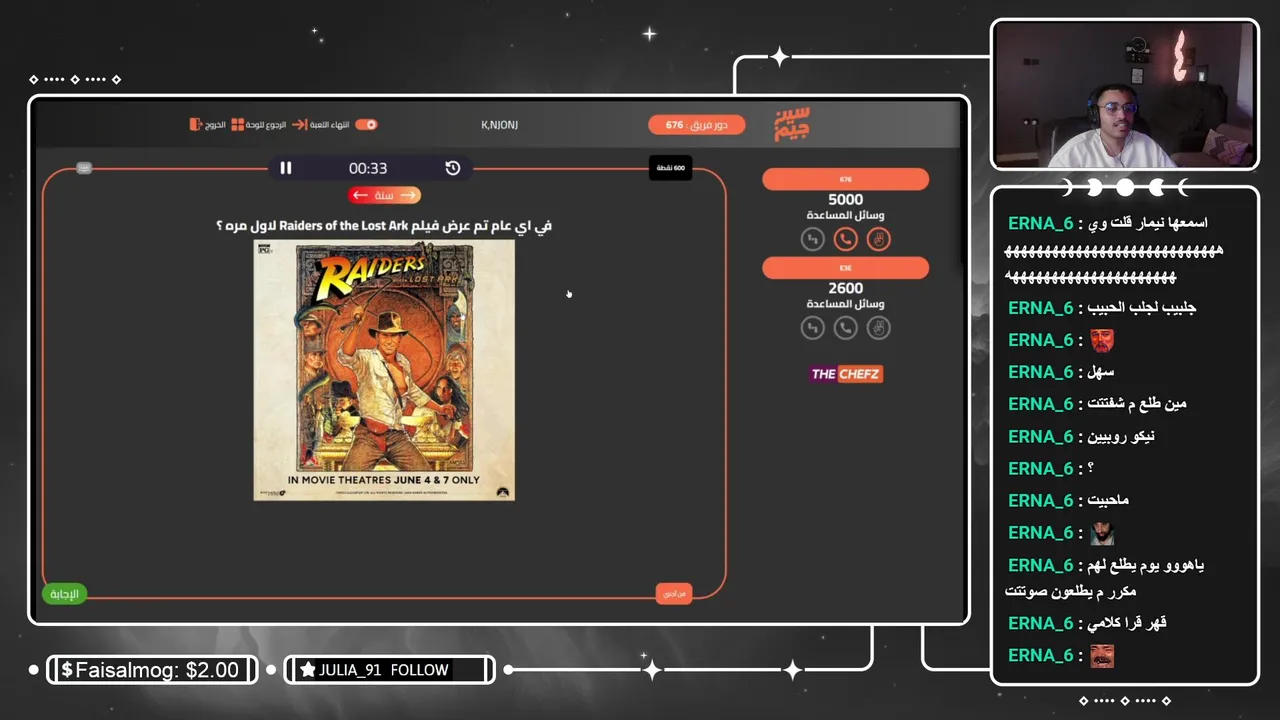1280x720 pixels.
Task: Use team E3E swap-answers lifeline
Action: point(812,327)
